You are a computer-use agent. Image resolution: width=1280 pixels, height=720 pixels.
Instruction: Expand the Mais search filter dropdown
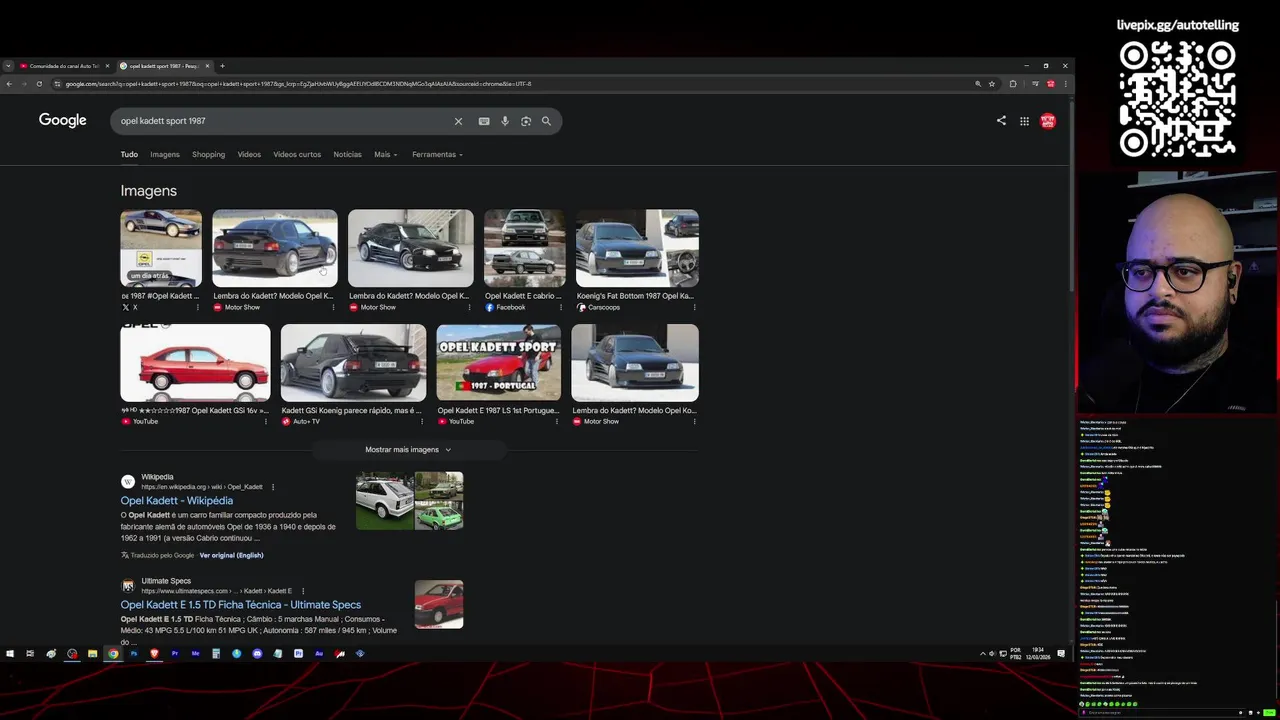386,155
